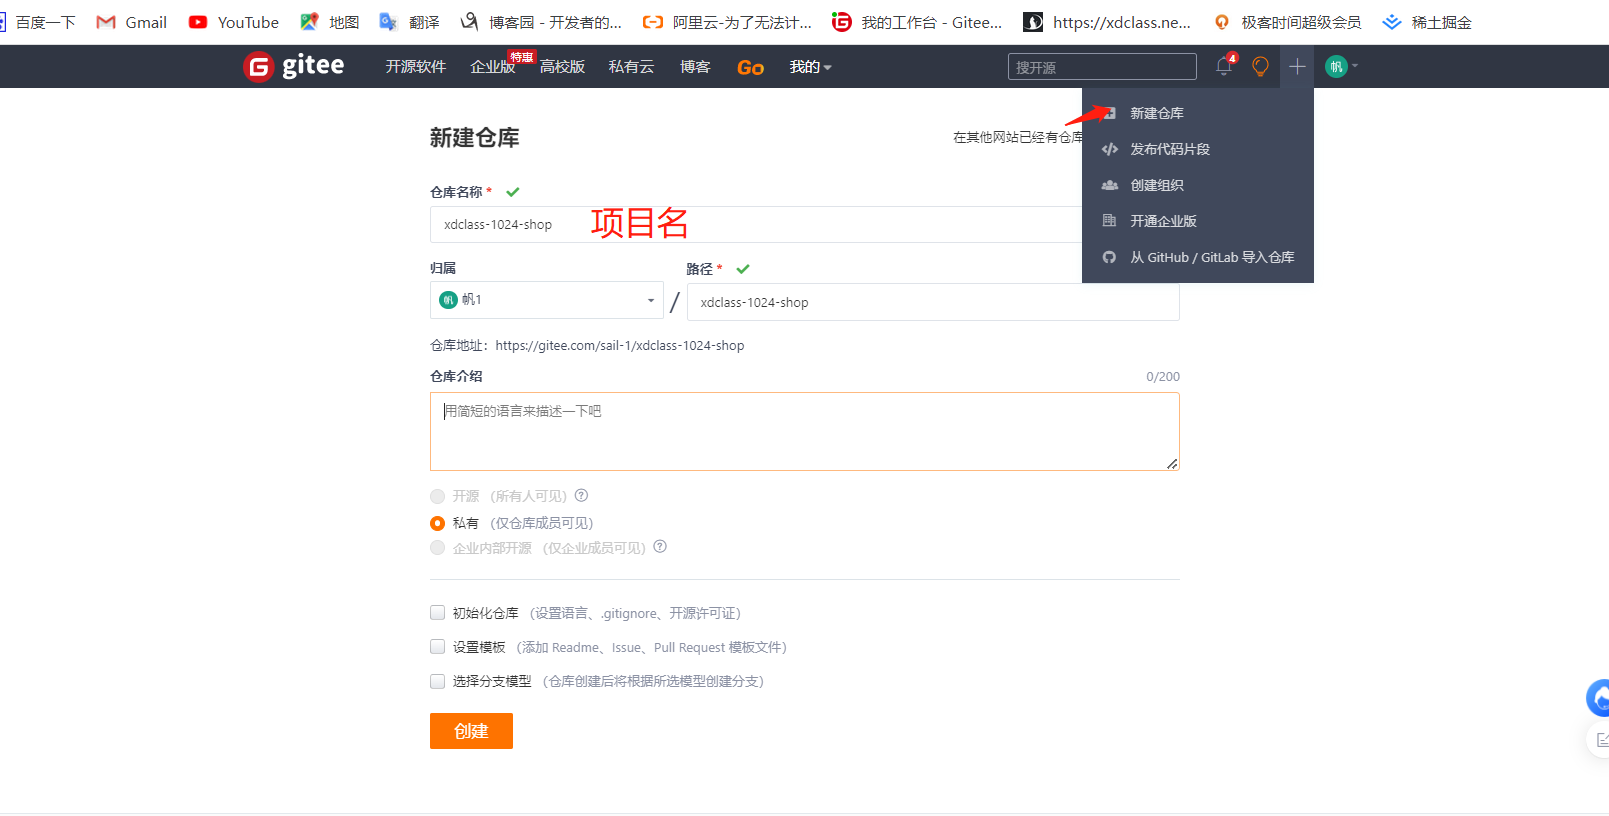Screen dimensions: 1609x816
Task: Open the 稀土掘金 bookmark
Action: point(1427,22)
